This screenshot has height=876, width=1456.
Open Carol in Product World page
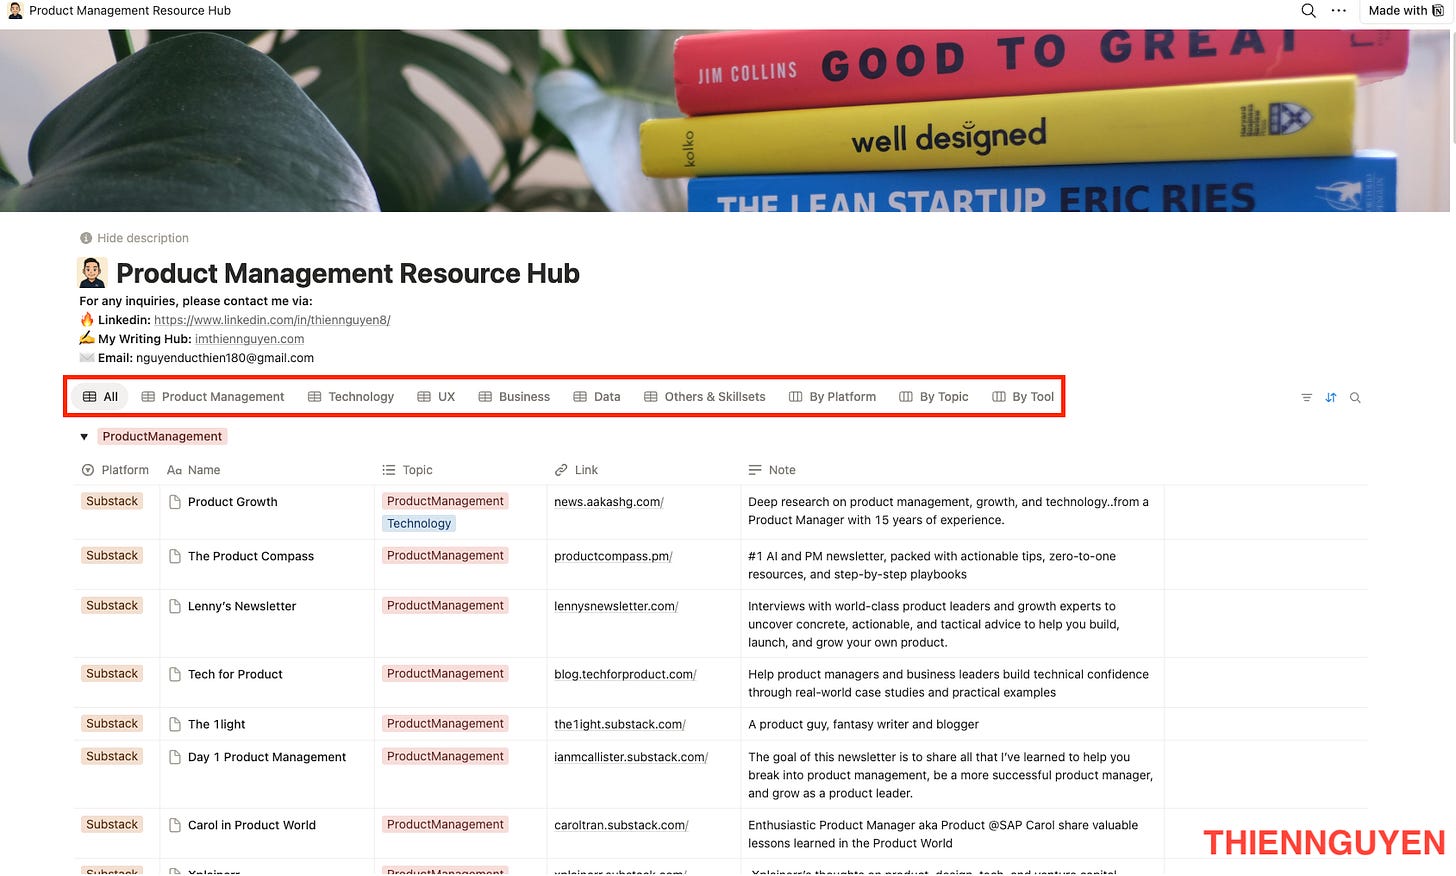point(252,825)
